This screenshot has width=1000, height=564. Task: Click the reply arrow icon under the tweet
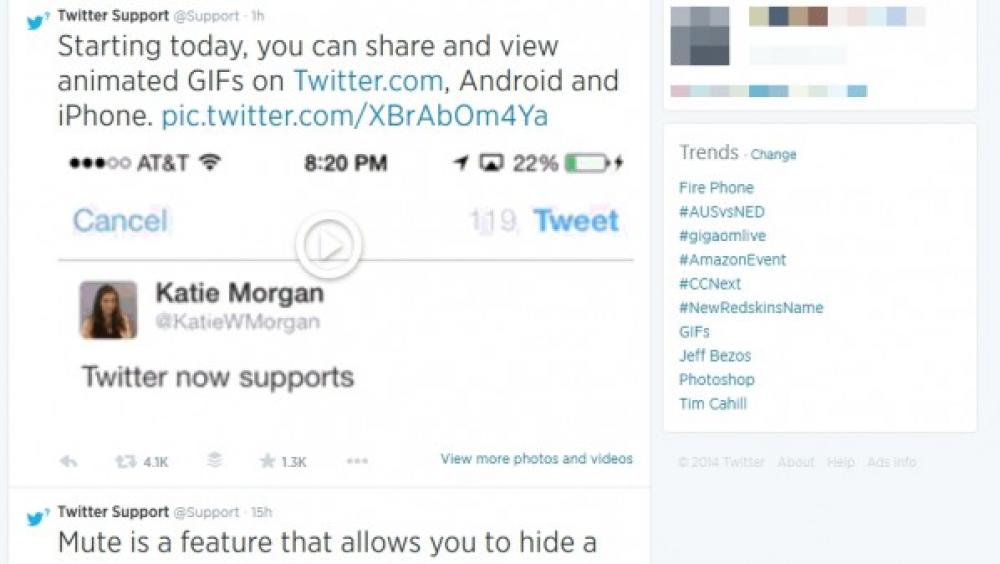68,461
